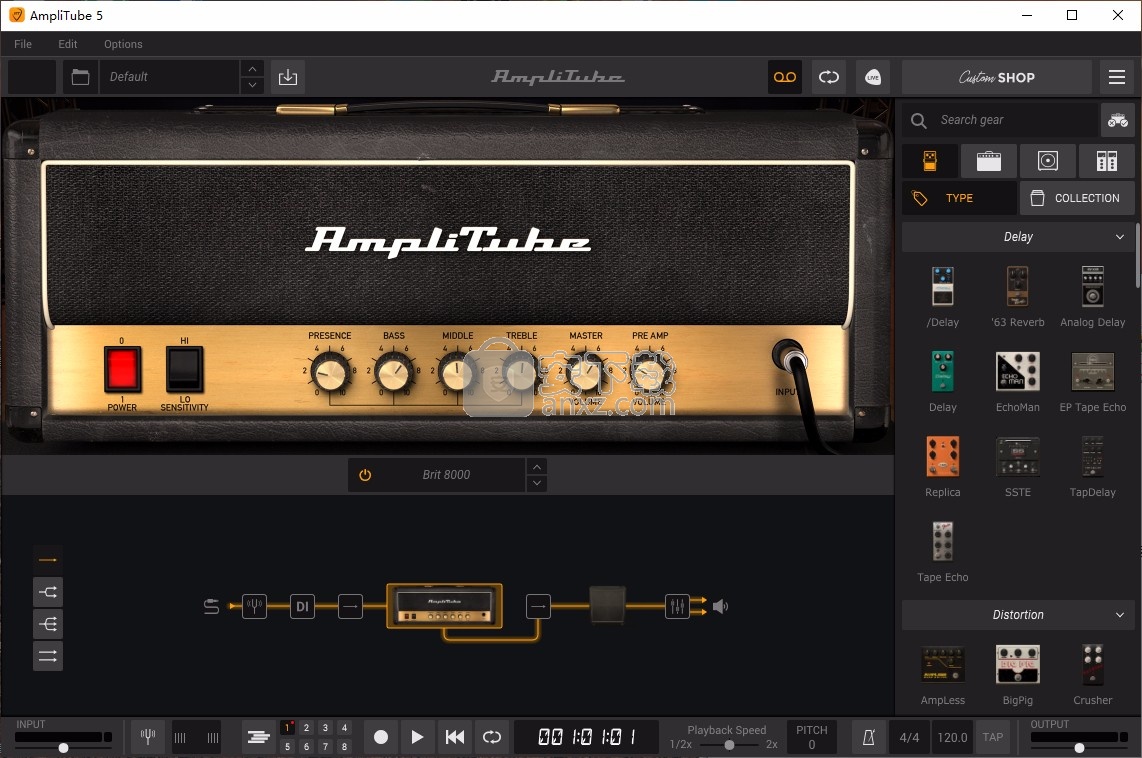Rewind to start with the rewind button
Image resolution: width=1142 pixels, height=758 pixels.
454,737
